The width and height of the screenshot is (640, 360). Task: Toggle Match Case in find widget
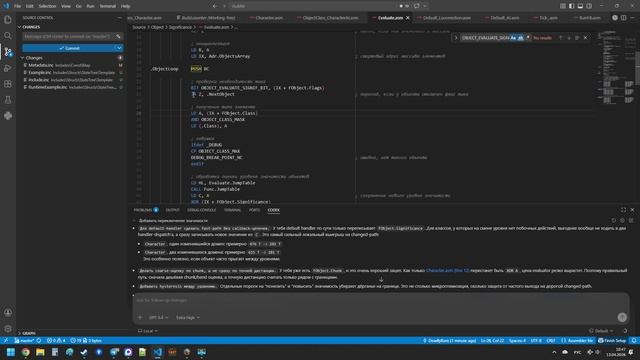[513, 38]
